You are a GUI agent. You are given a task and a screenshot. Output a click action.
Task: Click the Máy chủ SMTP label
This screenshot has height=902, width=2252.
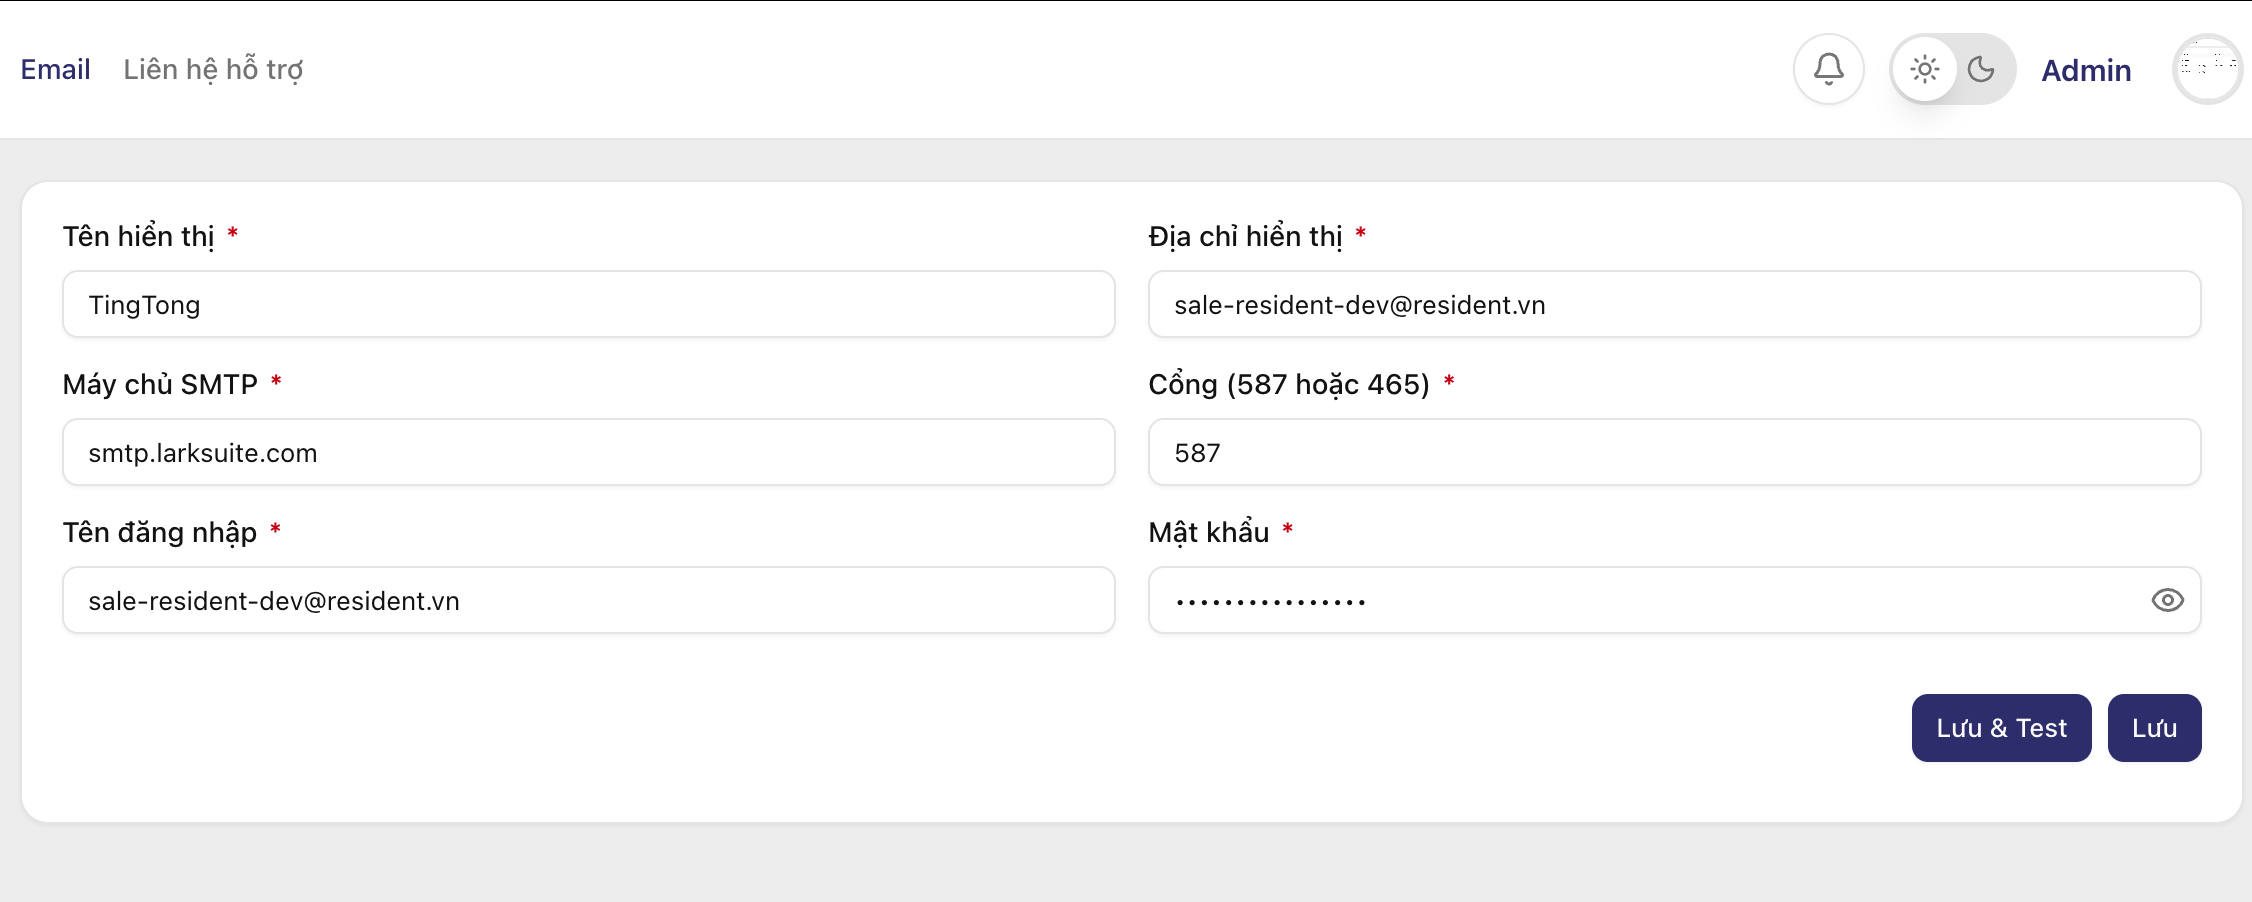click(x=160, y=384)
